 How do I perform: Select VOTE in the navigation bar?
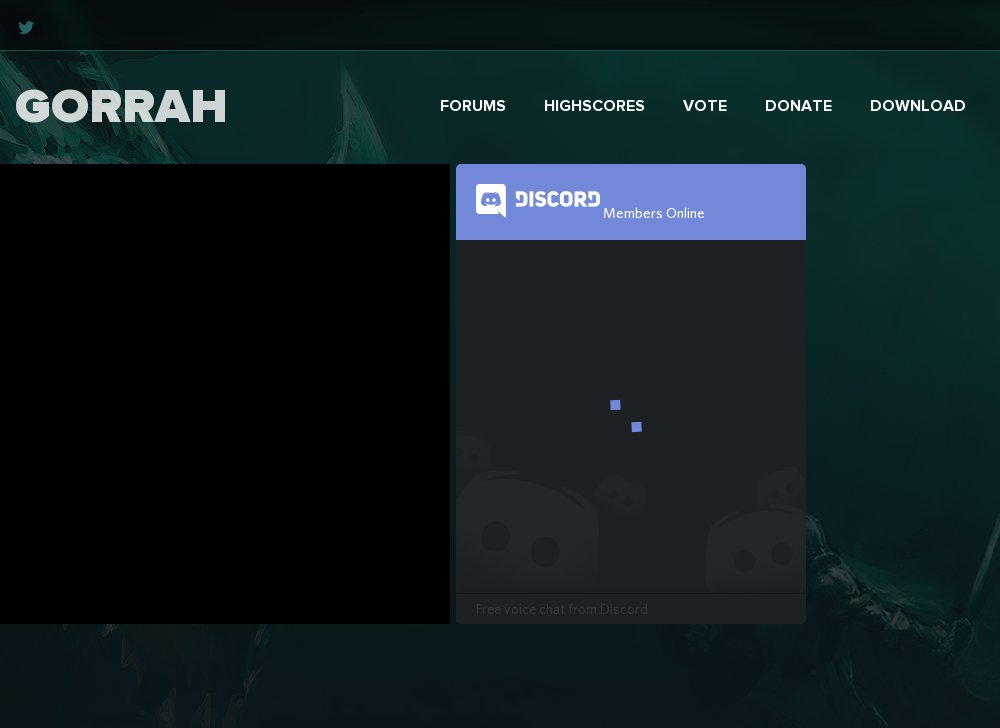(x=705, y=106)
